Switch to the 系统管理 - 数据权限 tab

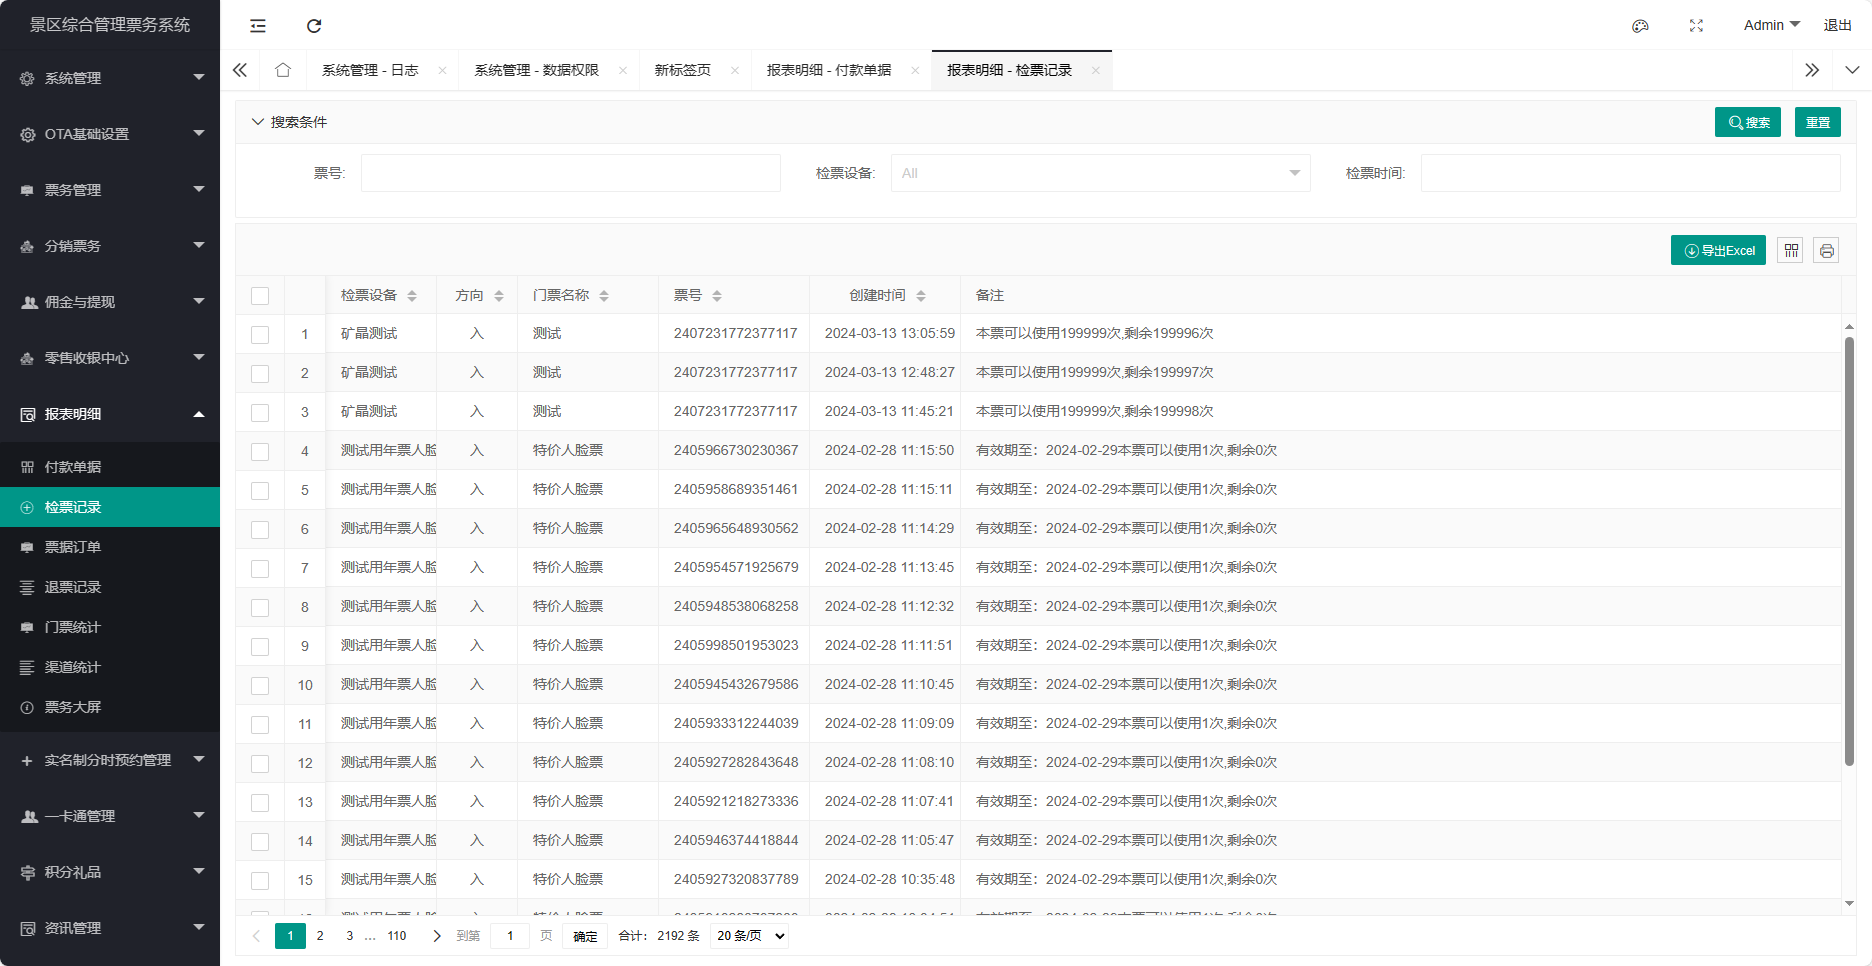(x=537, y=70)
